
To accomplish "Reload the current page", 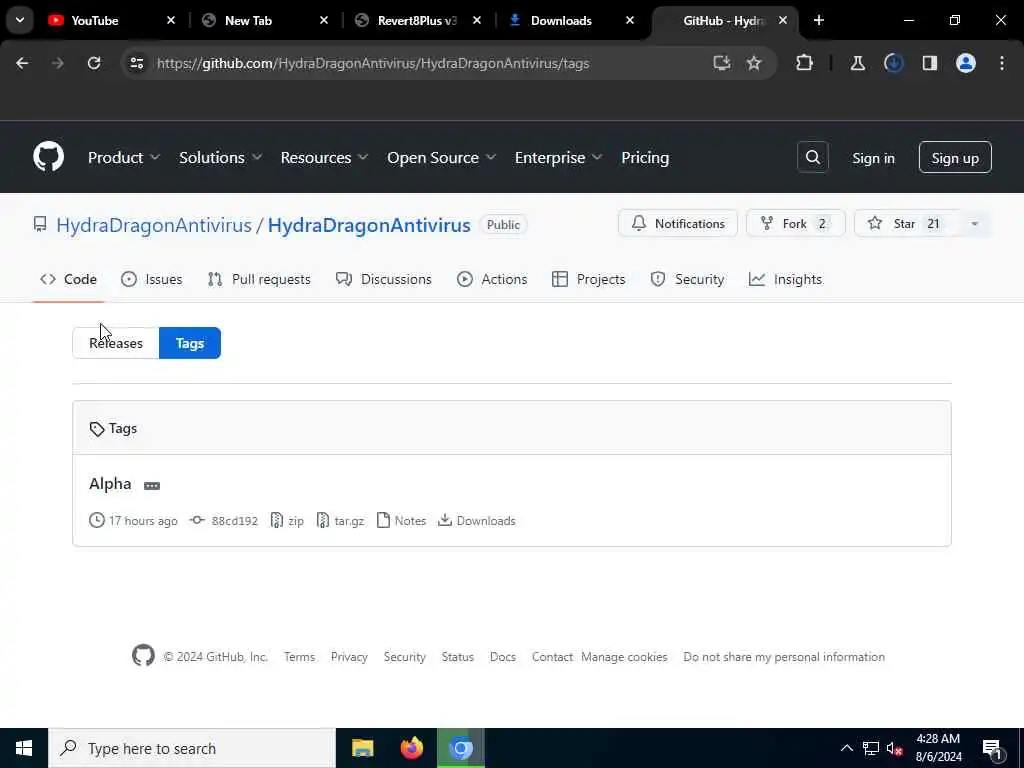I will pos(94,63).
